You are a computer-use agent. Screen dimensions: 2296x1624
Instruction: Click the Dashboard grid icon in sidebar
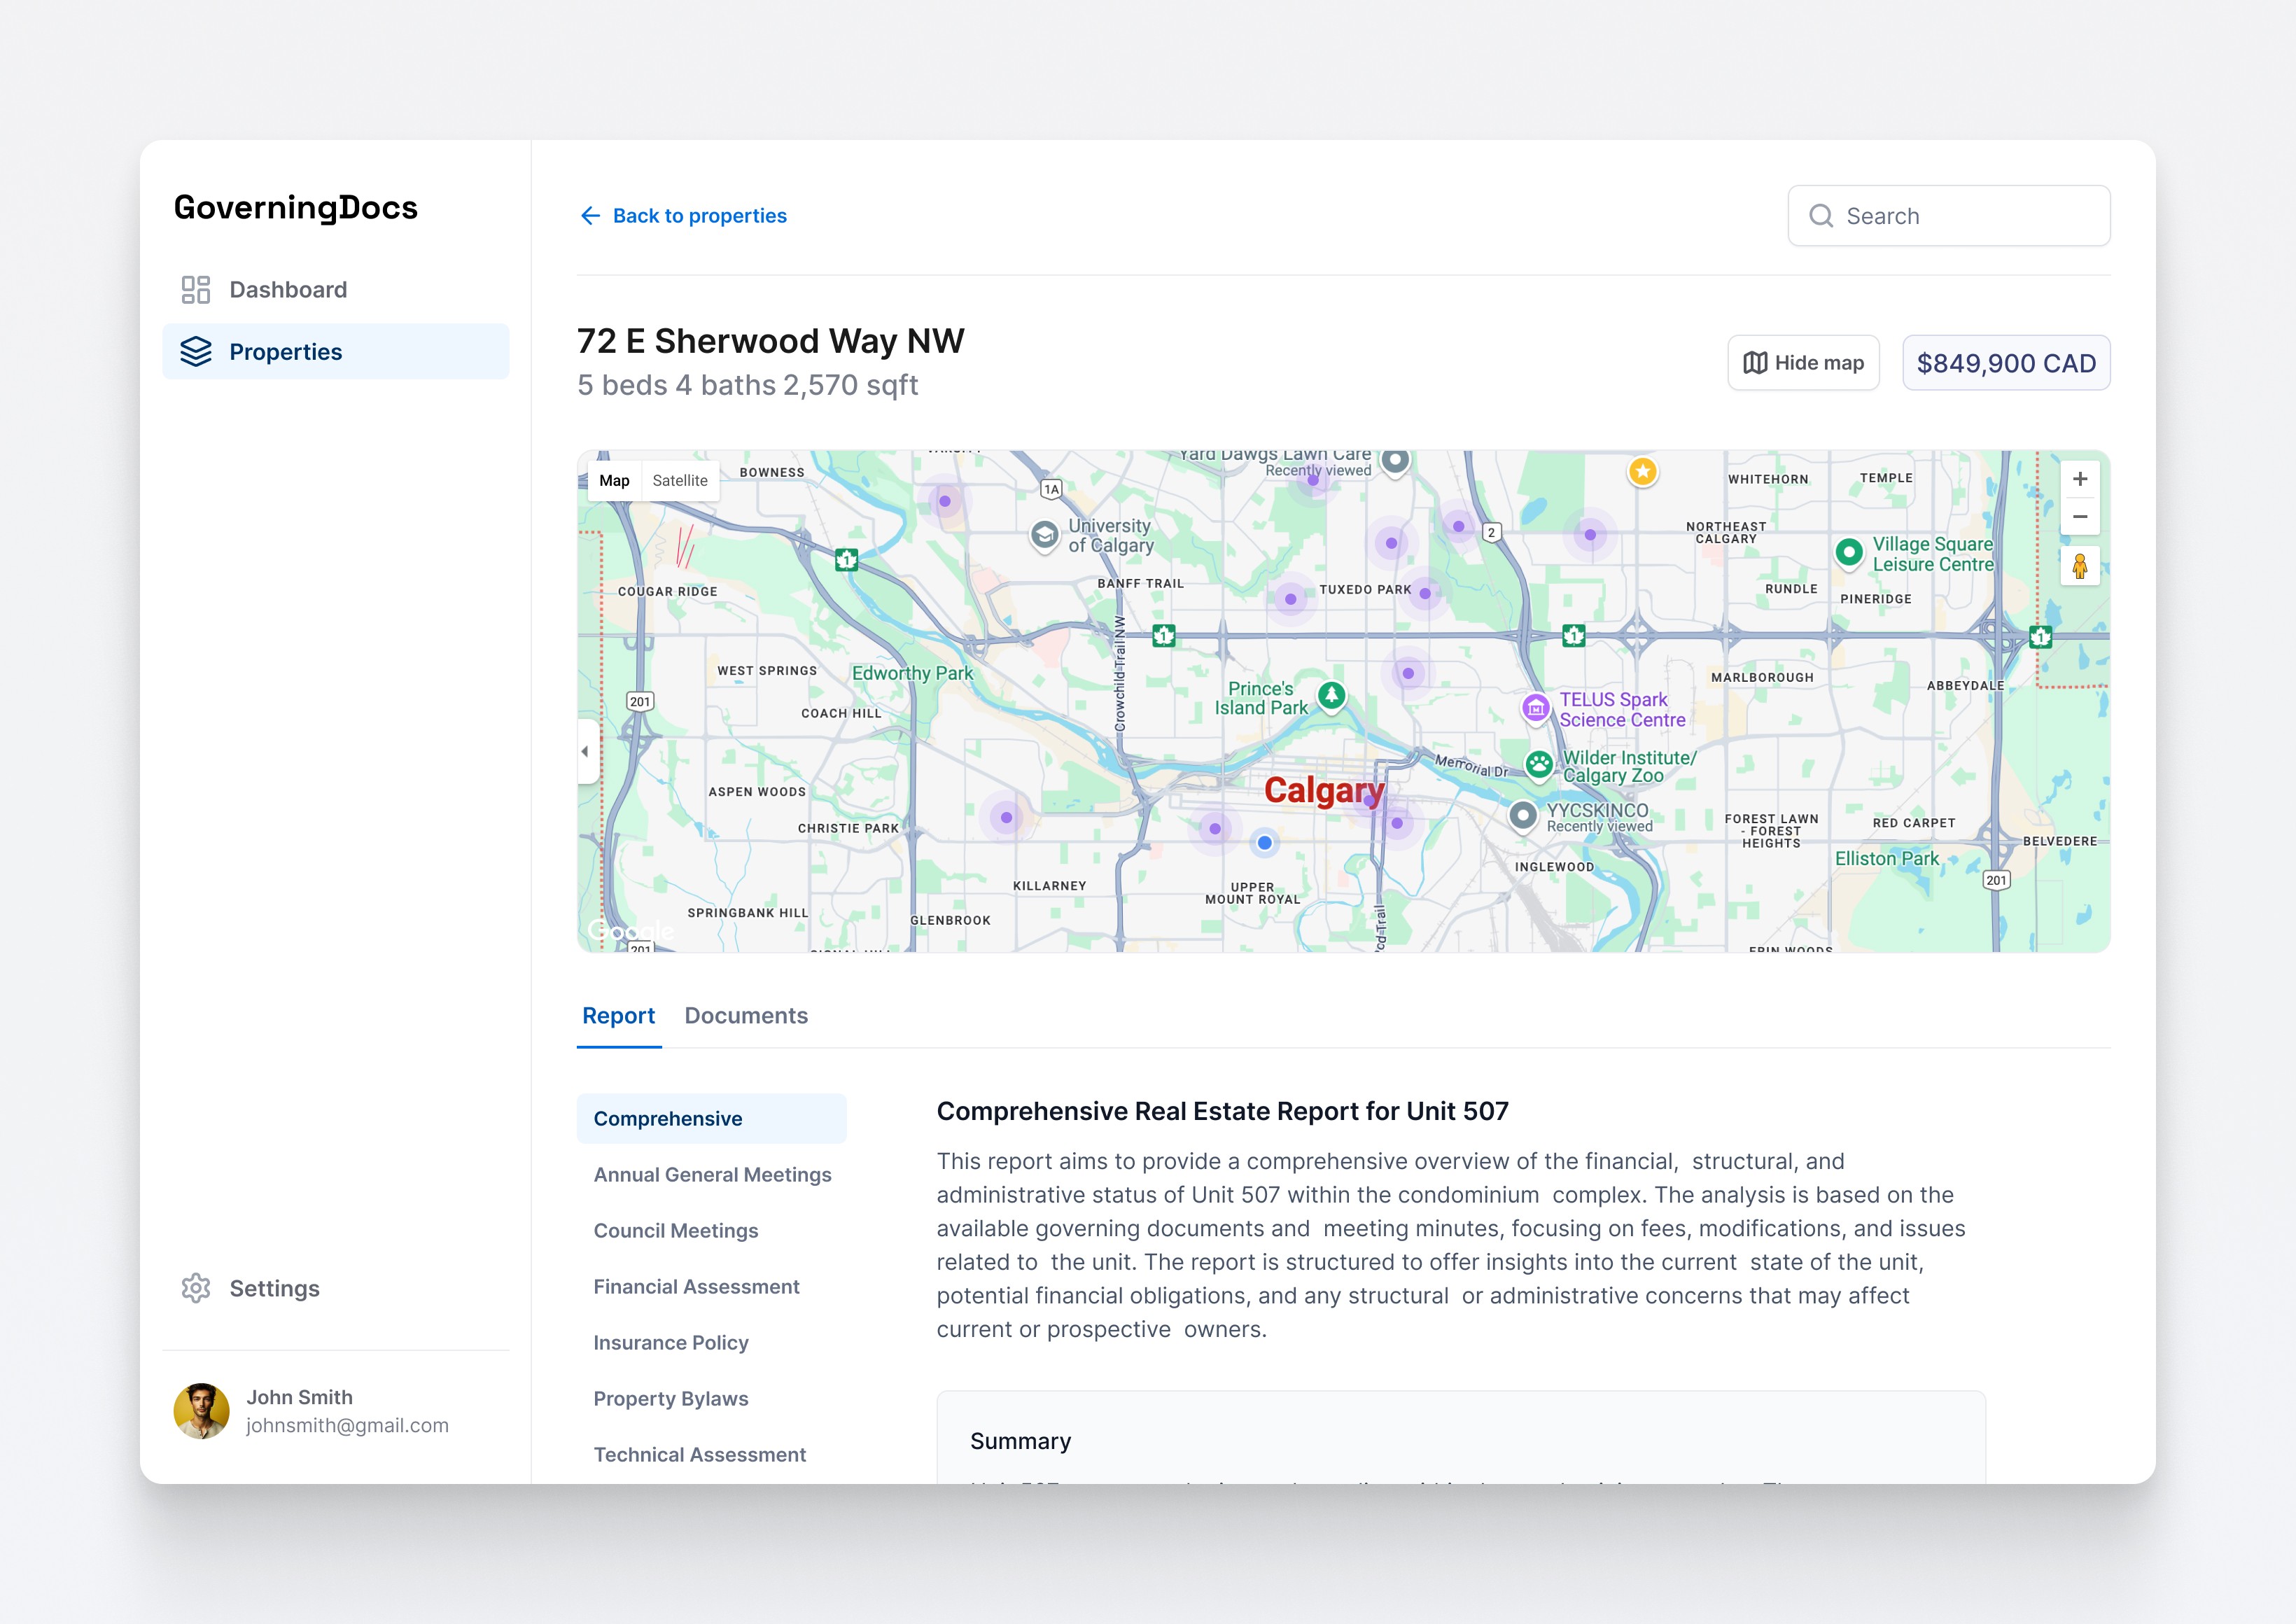(196, 290)
